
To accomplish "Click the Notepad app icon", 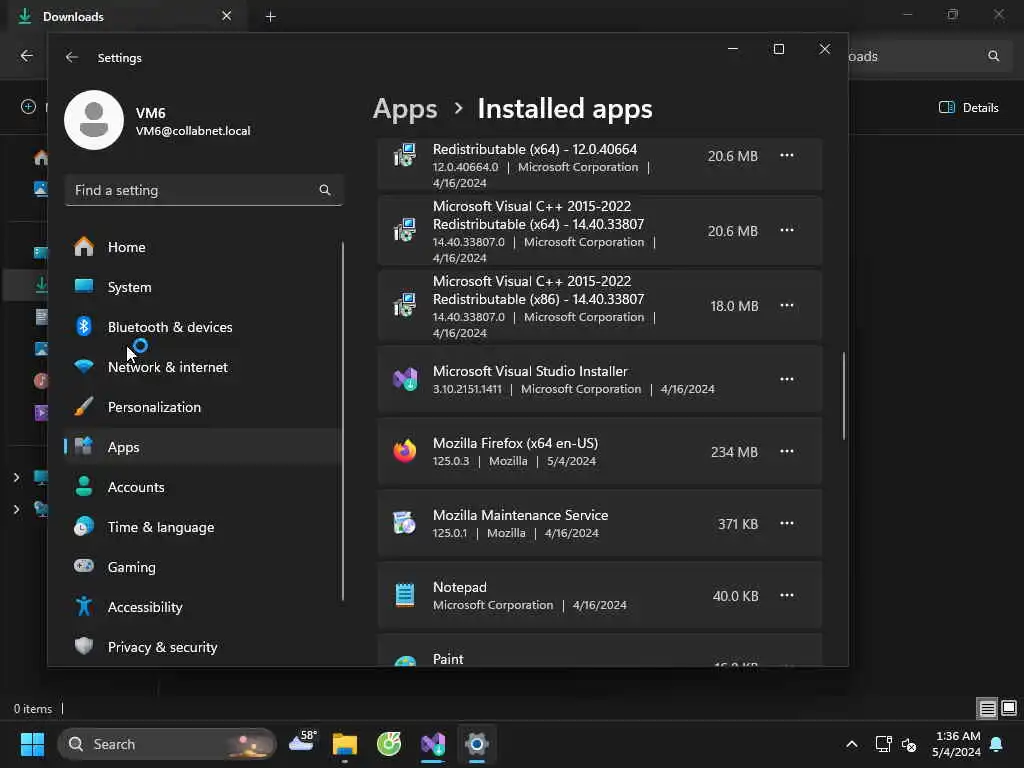I will pos(405,595).
